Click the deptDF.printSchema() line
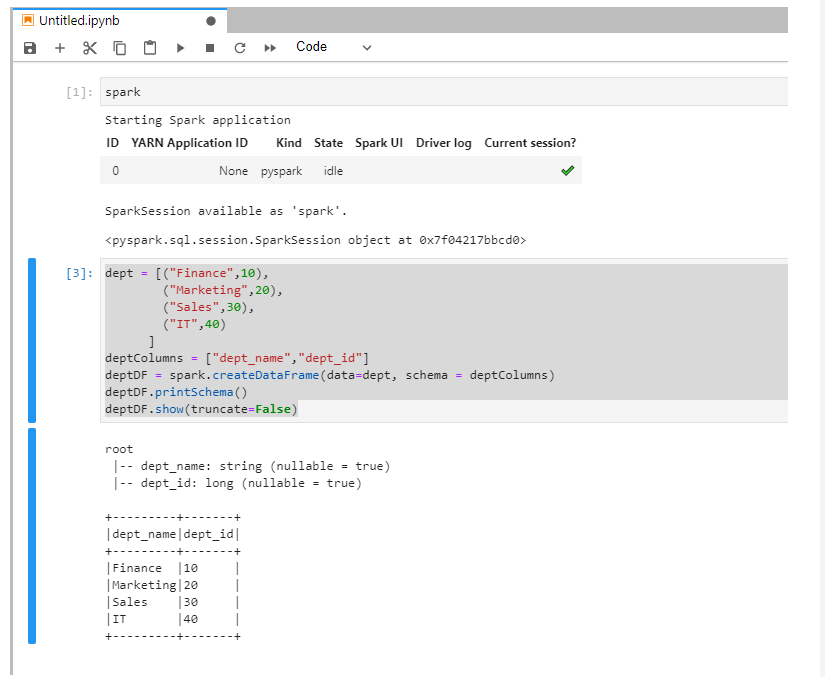Image resolution: width=825 pixels, height=677 pixels. (176, 392)
